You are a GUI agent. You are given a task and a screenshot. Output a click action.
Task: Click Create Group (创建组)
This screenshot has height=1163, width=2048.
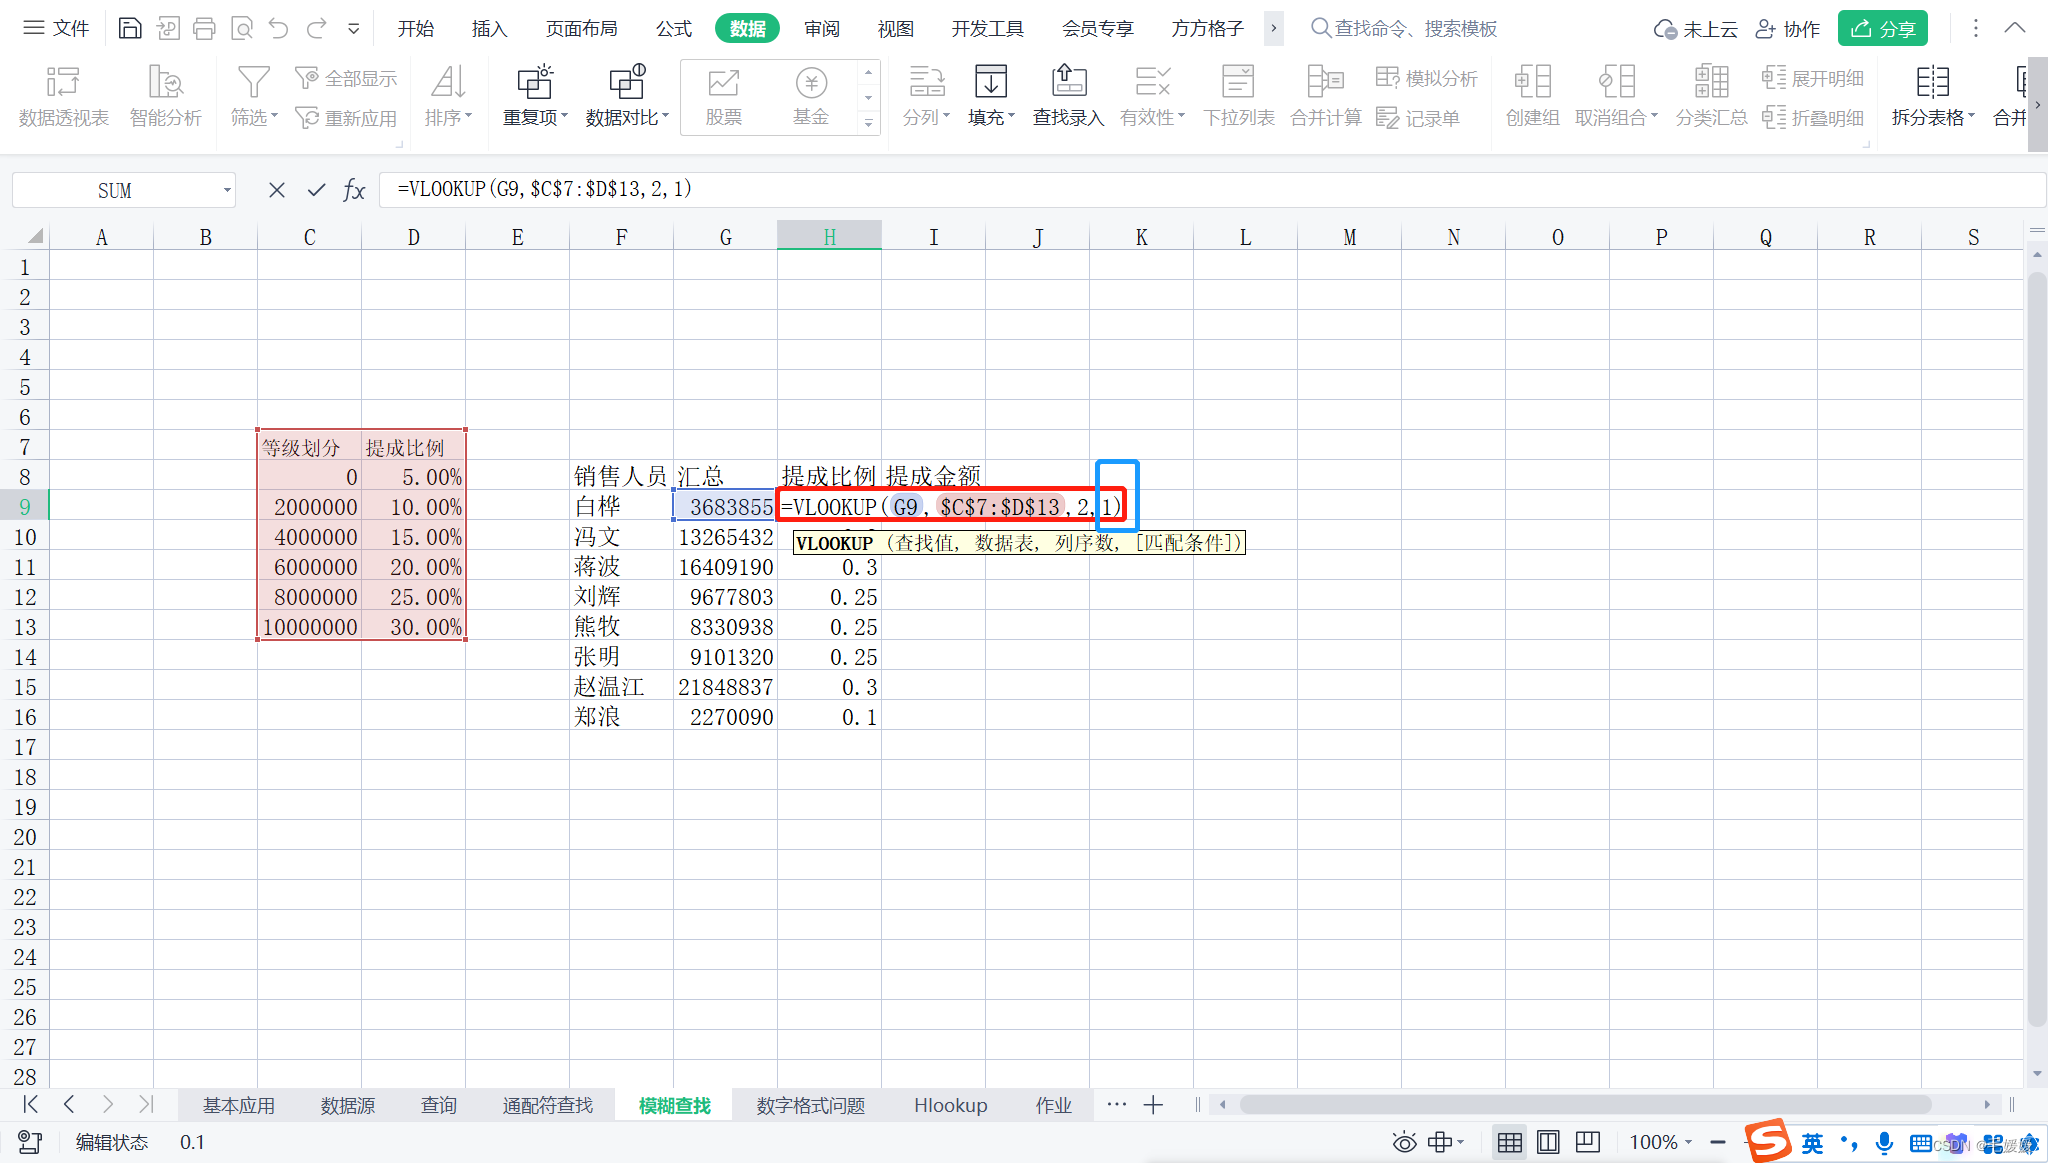click(1532, 96)
